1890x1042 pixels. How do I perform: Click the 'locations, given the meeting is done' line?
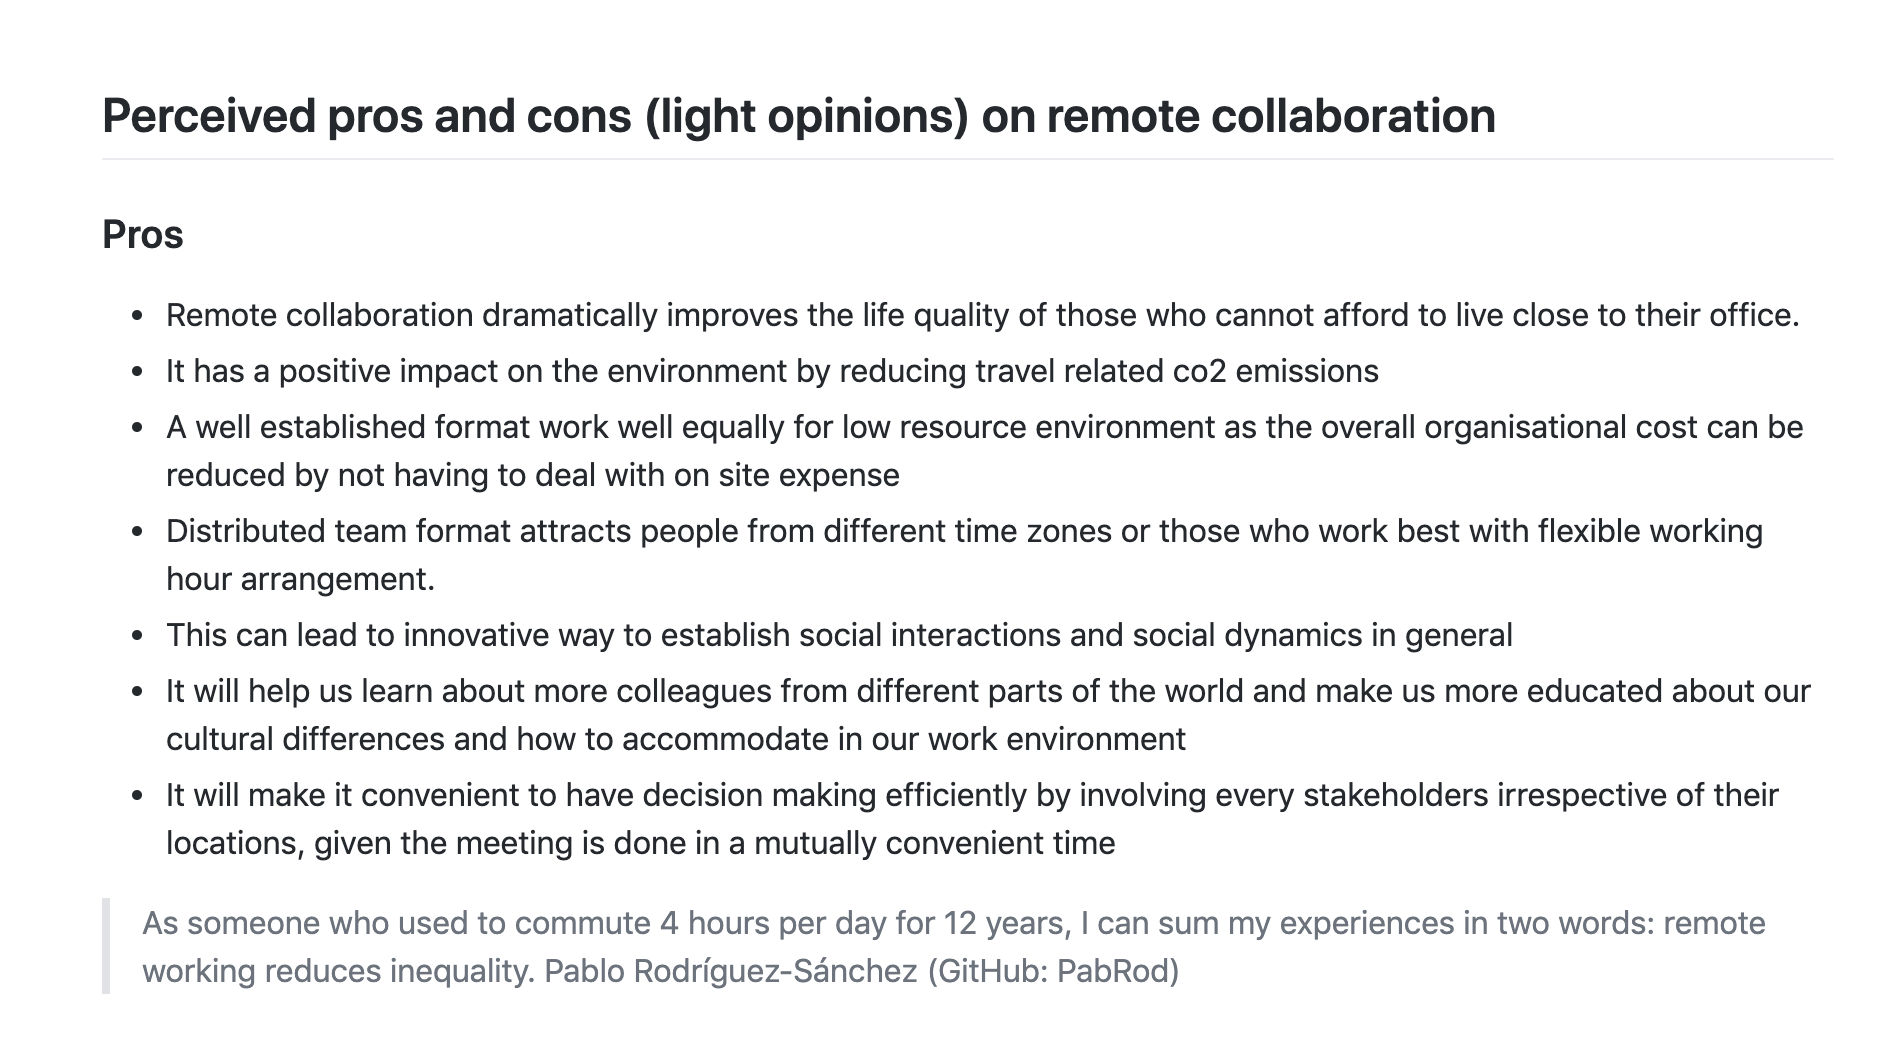(640, 843)
